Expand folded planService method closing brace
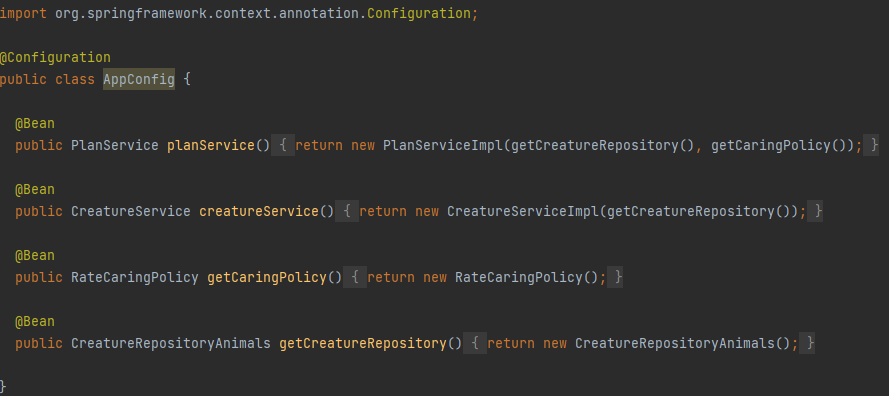Viewport: 889px width, 396px height. tap(871, 145)
